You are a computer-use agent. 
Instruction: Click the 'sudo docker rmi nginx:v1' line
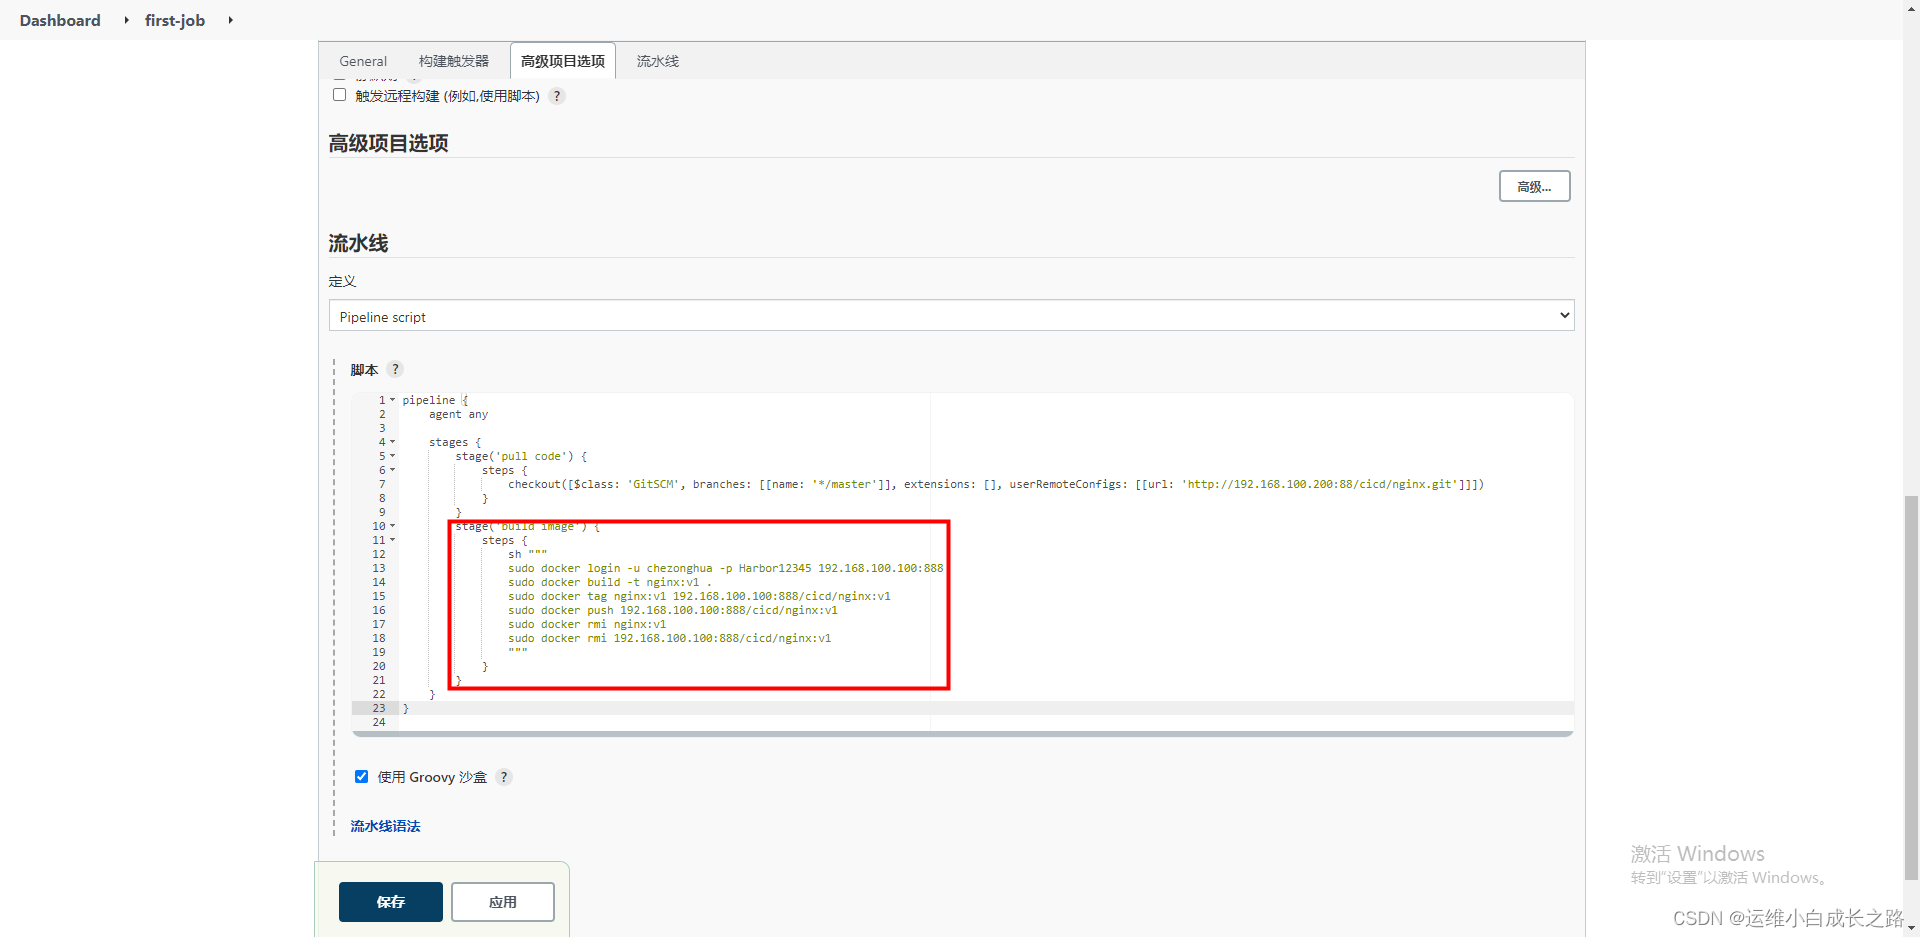pos(587,624)
